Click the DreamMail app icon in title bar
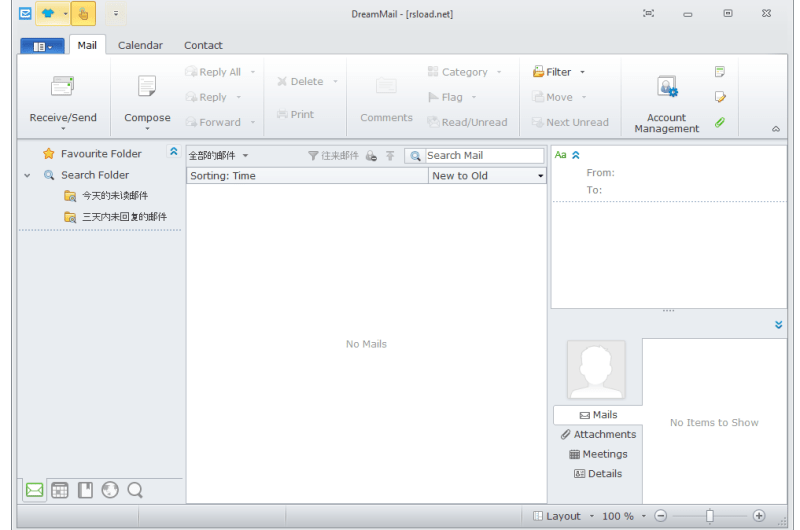The width and height of the screenshot is (800, 530). pos(25,14)
